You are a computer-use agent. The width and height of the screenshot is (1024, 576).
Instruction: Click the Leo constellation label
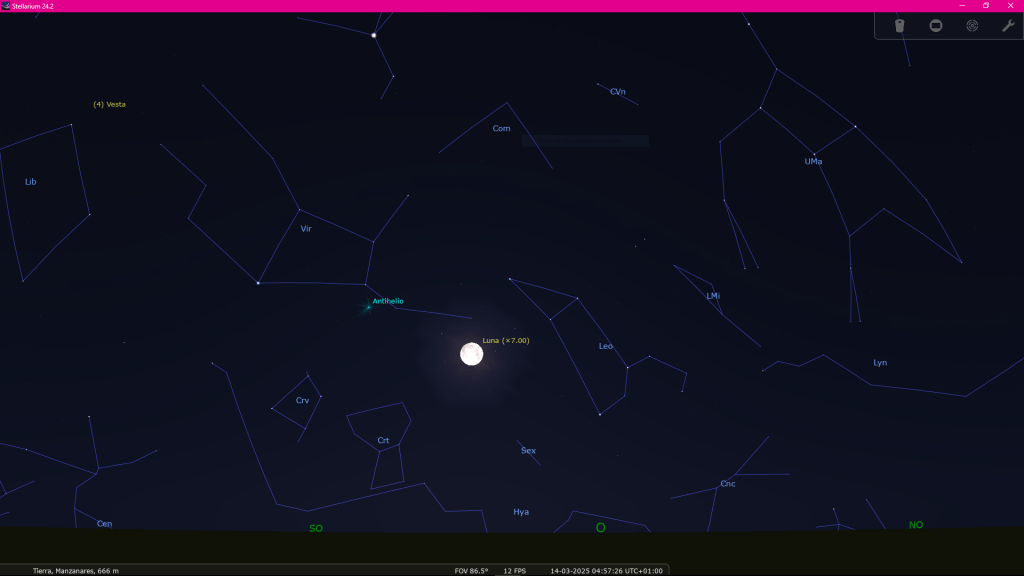pos(605,346)
